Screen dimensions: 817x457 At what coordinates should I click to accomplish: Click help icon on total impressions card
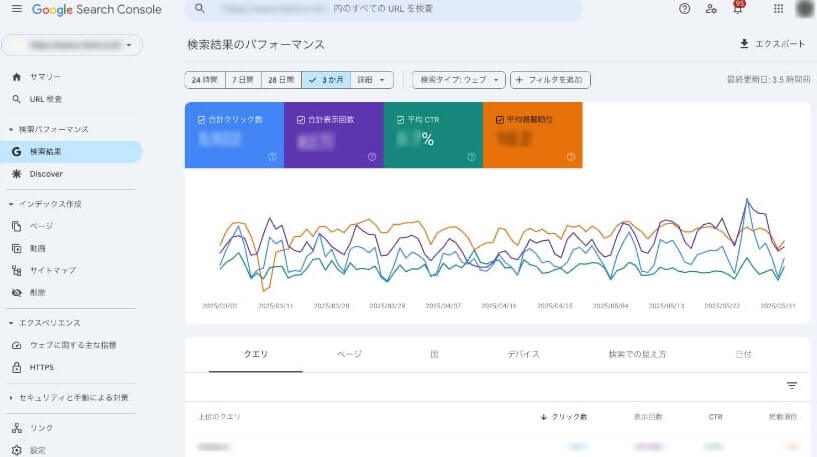[372, 157]
